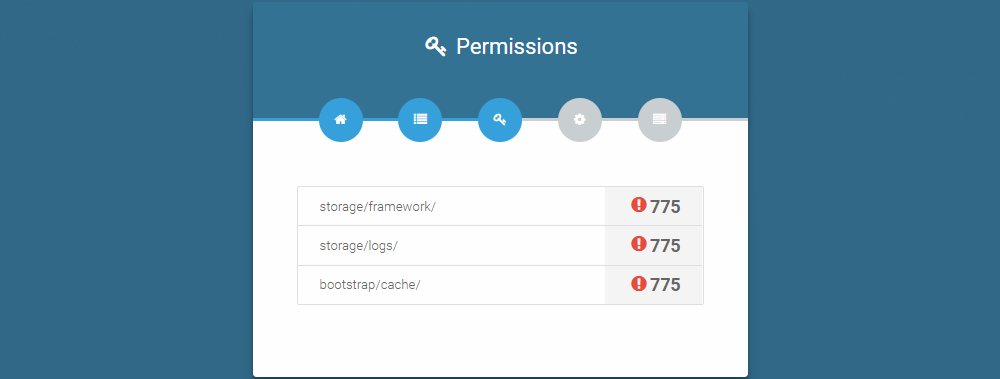The width and height of the screenshot is (1000, 379).
Task: Select the storage/framework/ row
Action: pyautogui.click(x=500, y=206)
